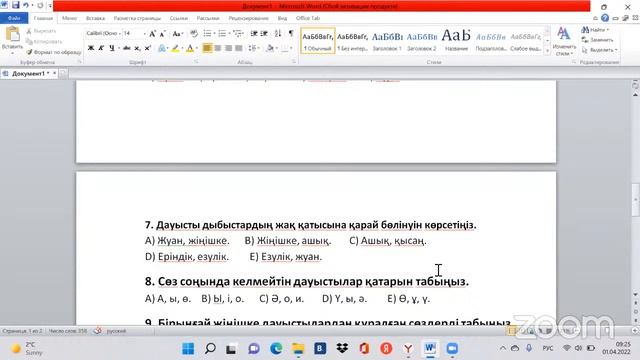The image size is (640, 360).
Task: Open the Borders dropdown arrow
Action: pos(292,48)
